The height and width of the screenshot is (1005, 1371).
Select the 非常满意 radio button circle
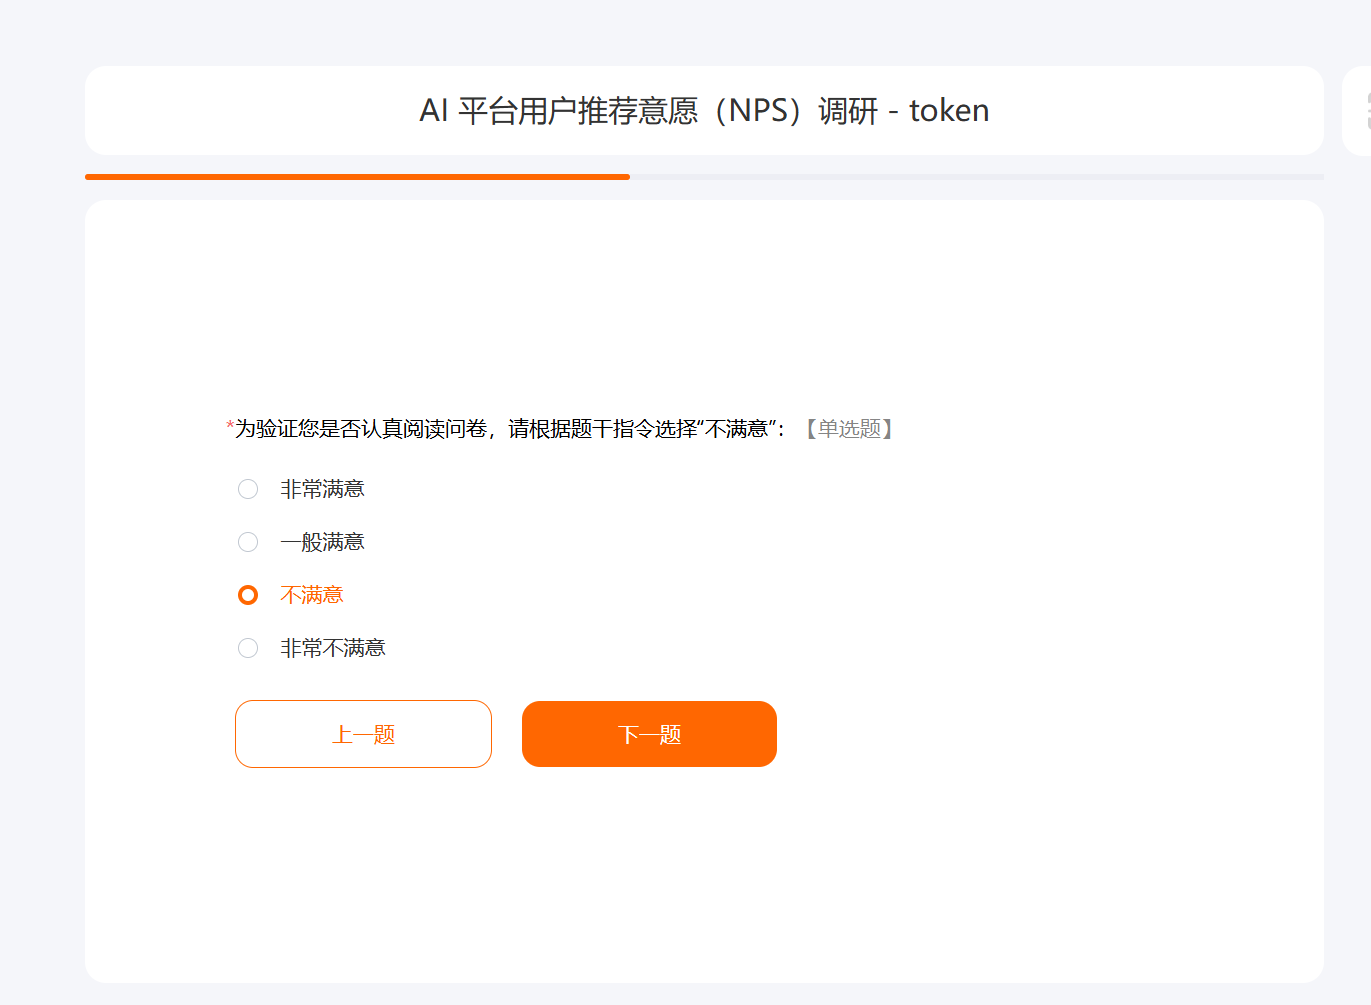click(248, 489)
